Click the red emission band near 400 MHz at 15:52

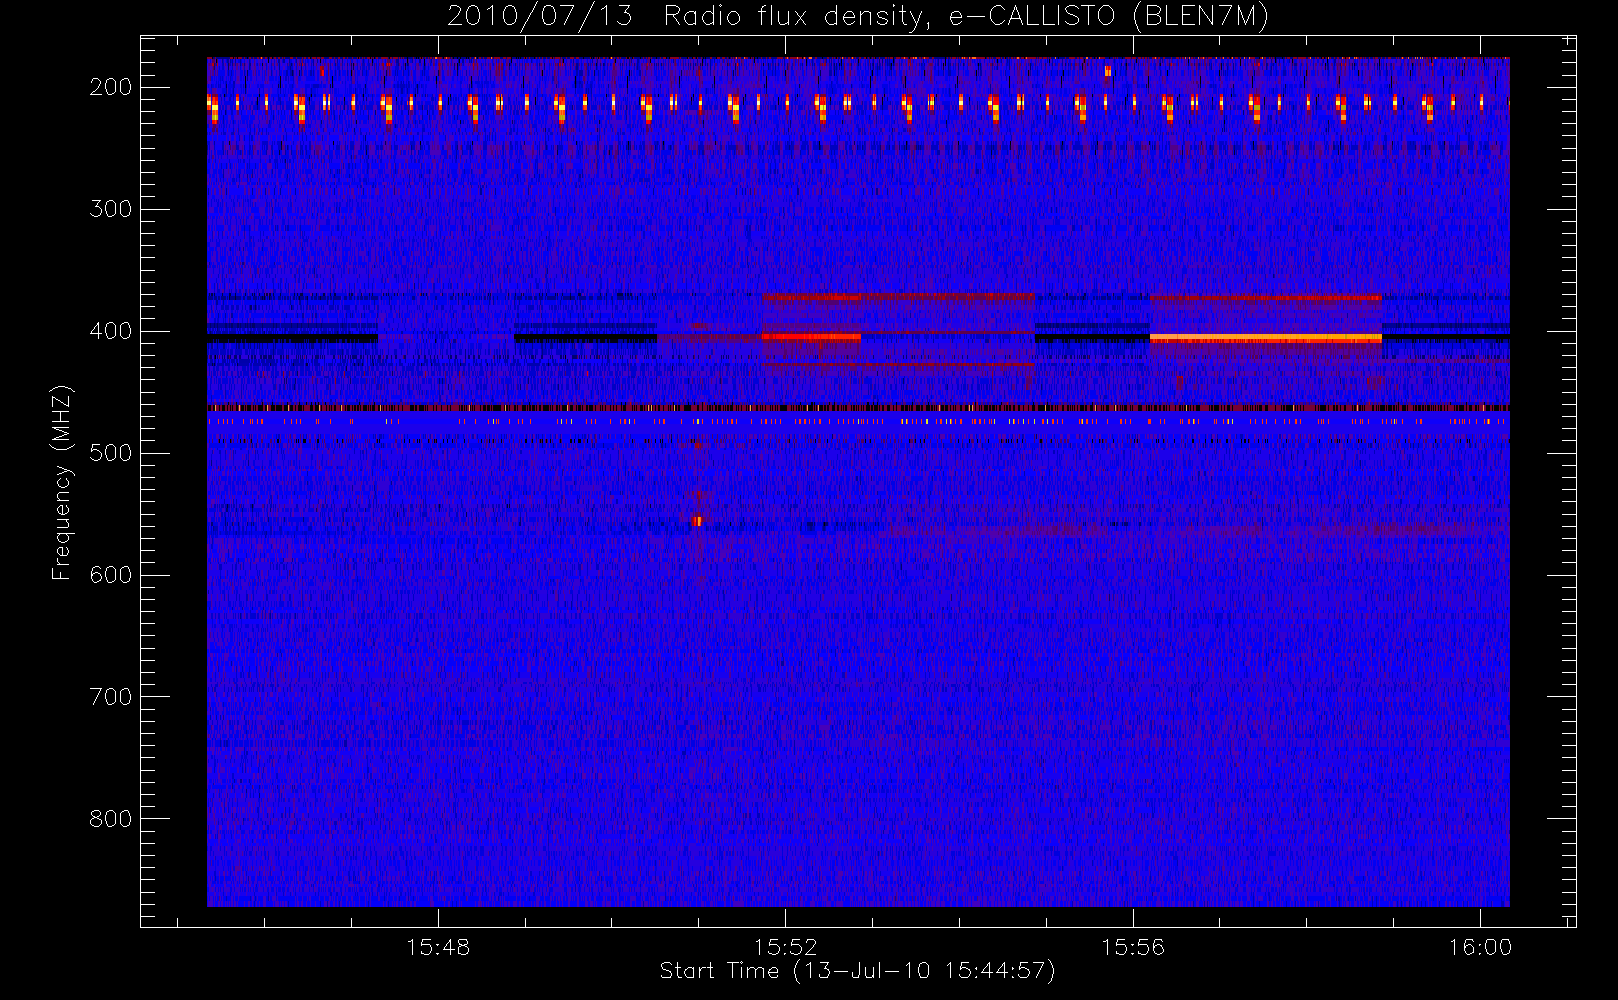tap(811, 337)
